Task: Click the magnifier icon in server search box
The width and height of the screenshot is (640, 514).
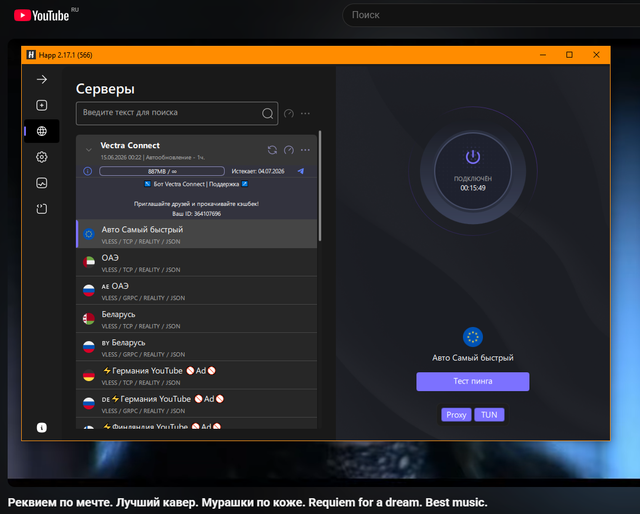Action: 267,113
